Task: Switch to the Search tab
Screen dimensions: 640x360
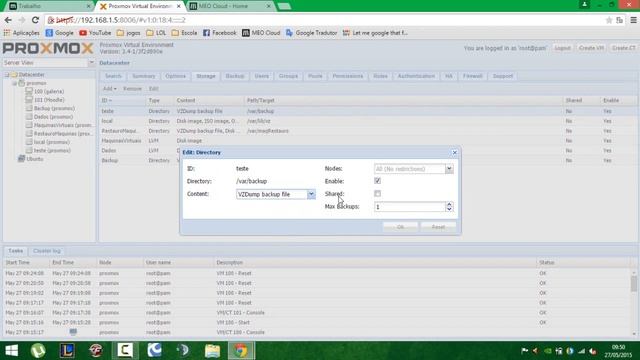Action: click(x=113, y=76)
